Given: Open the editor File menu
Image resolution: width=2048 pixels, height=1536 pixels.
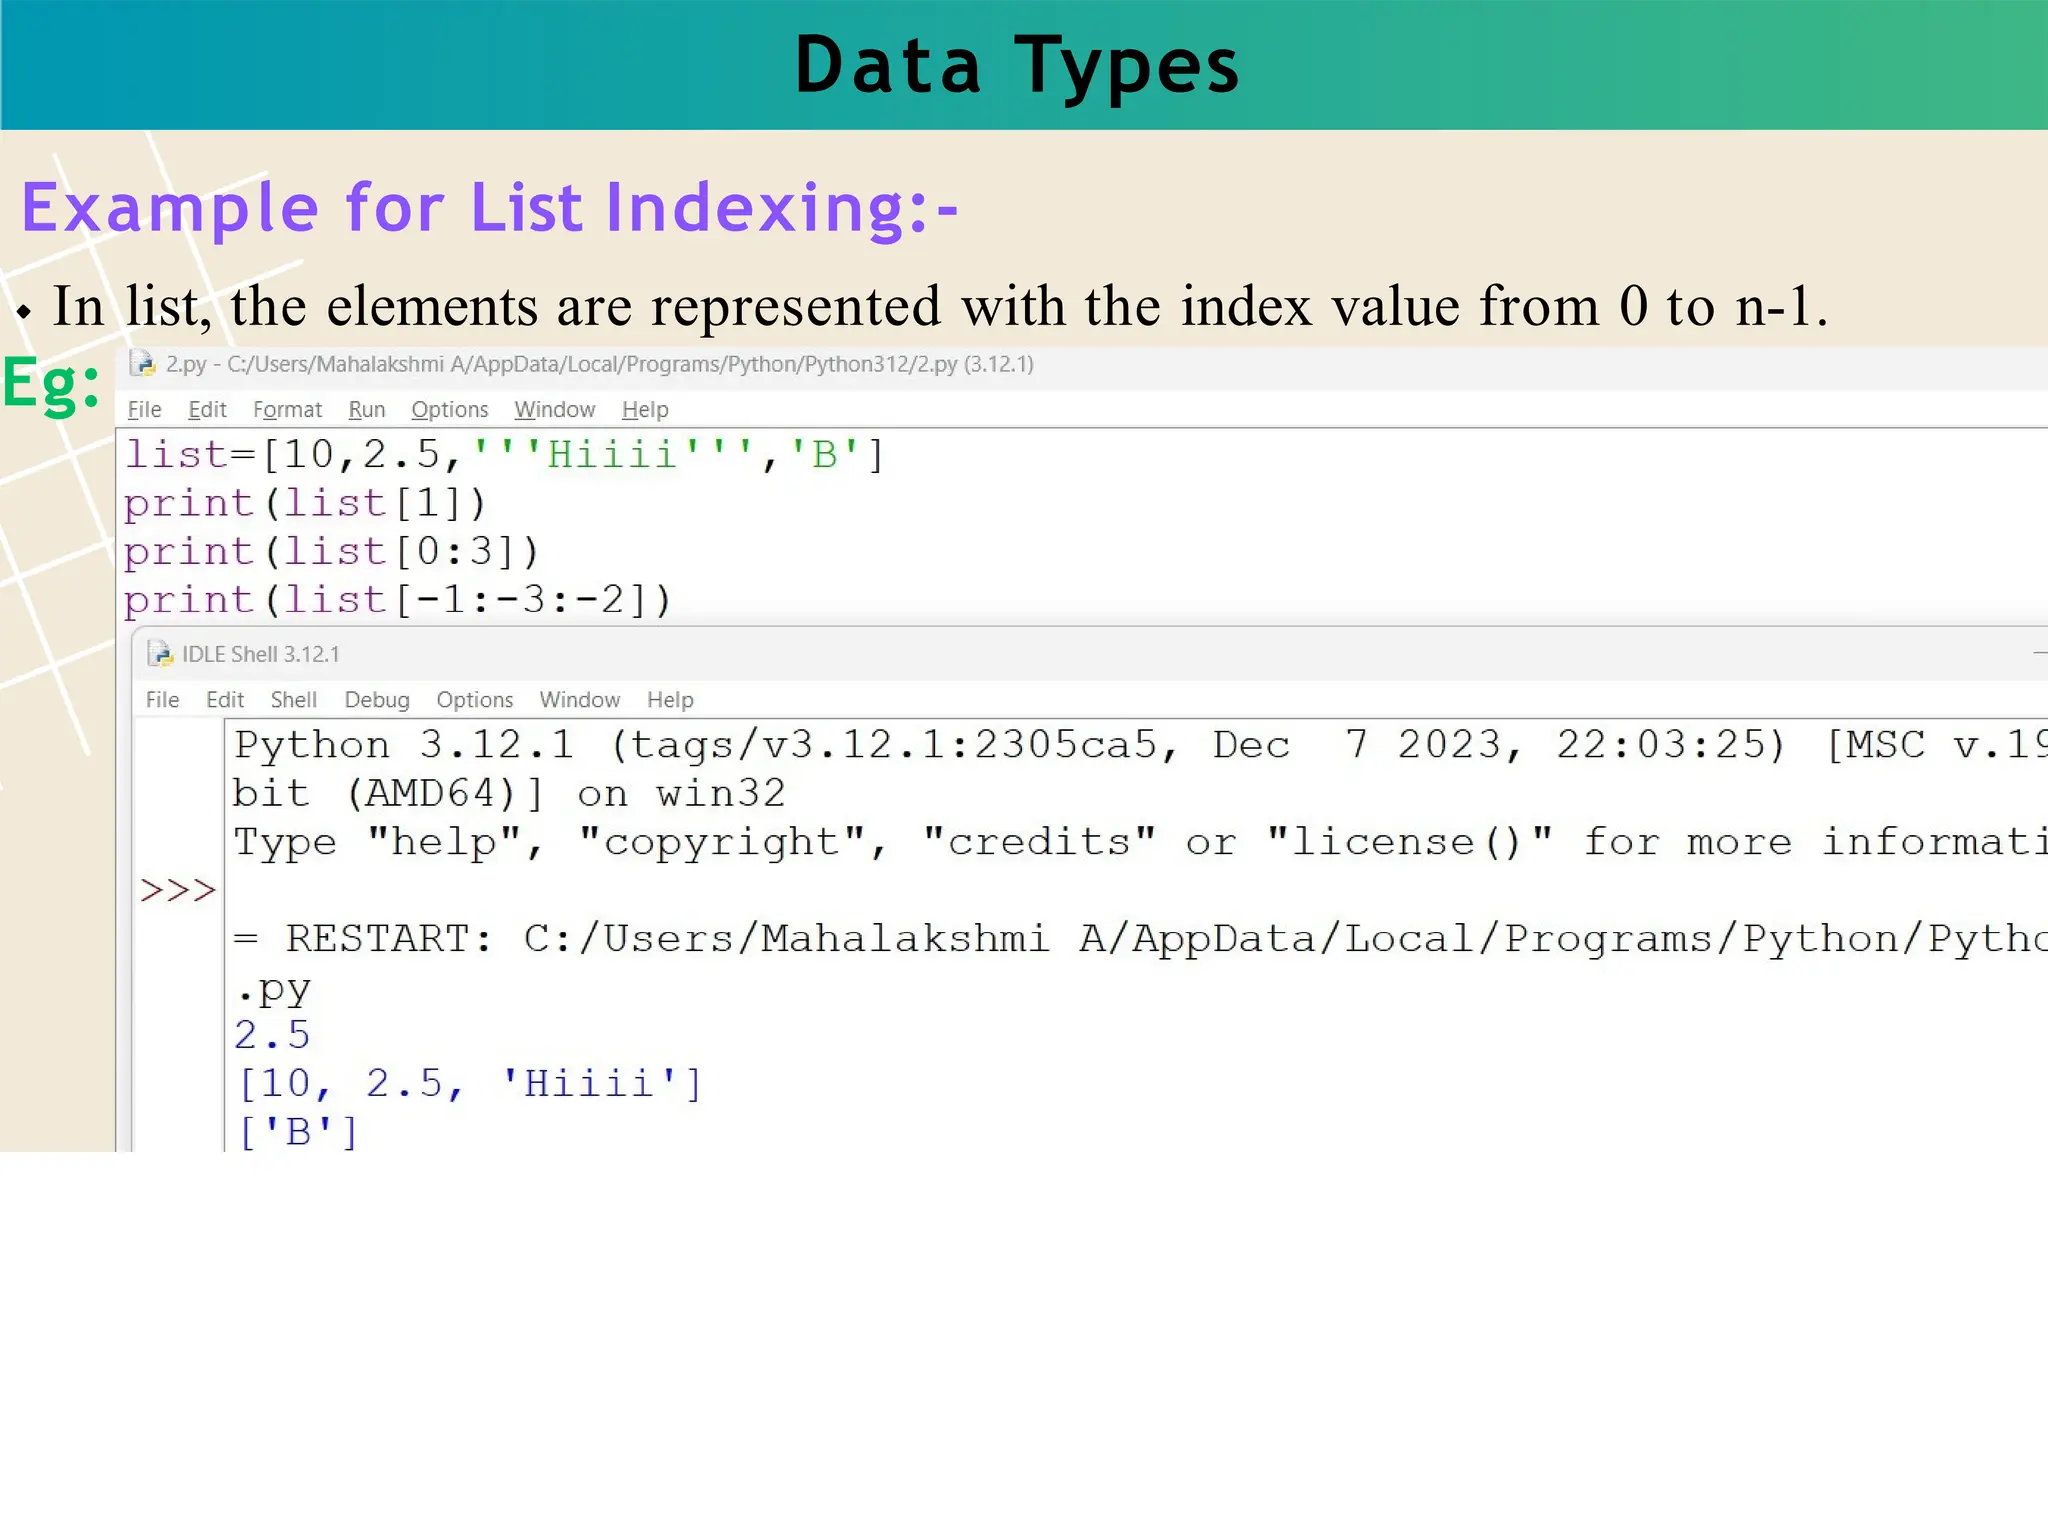Looking at the screenshot, I should pos(144,410).
